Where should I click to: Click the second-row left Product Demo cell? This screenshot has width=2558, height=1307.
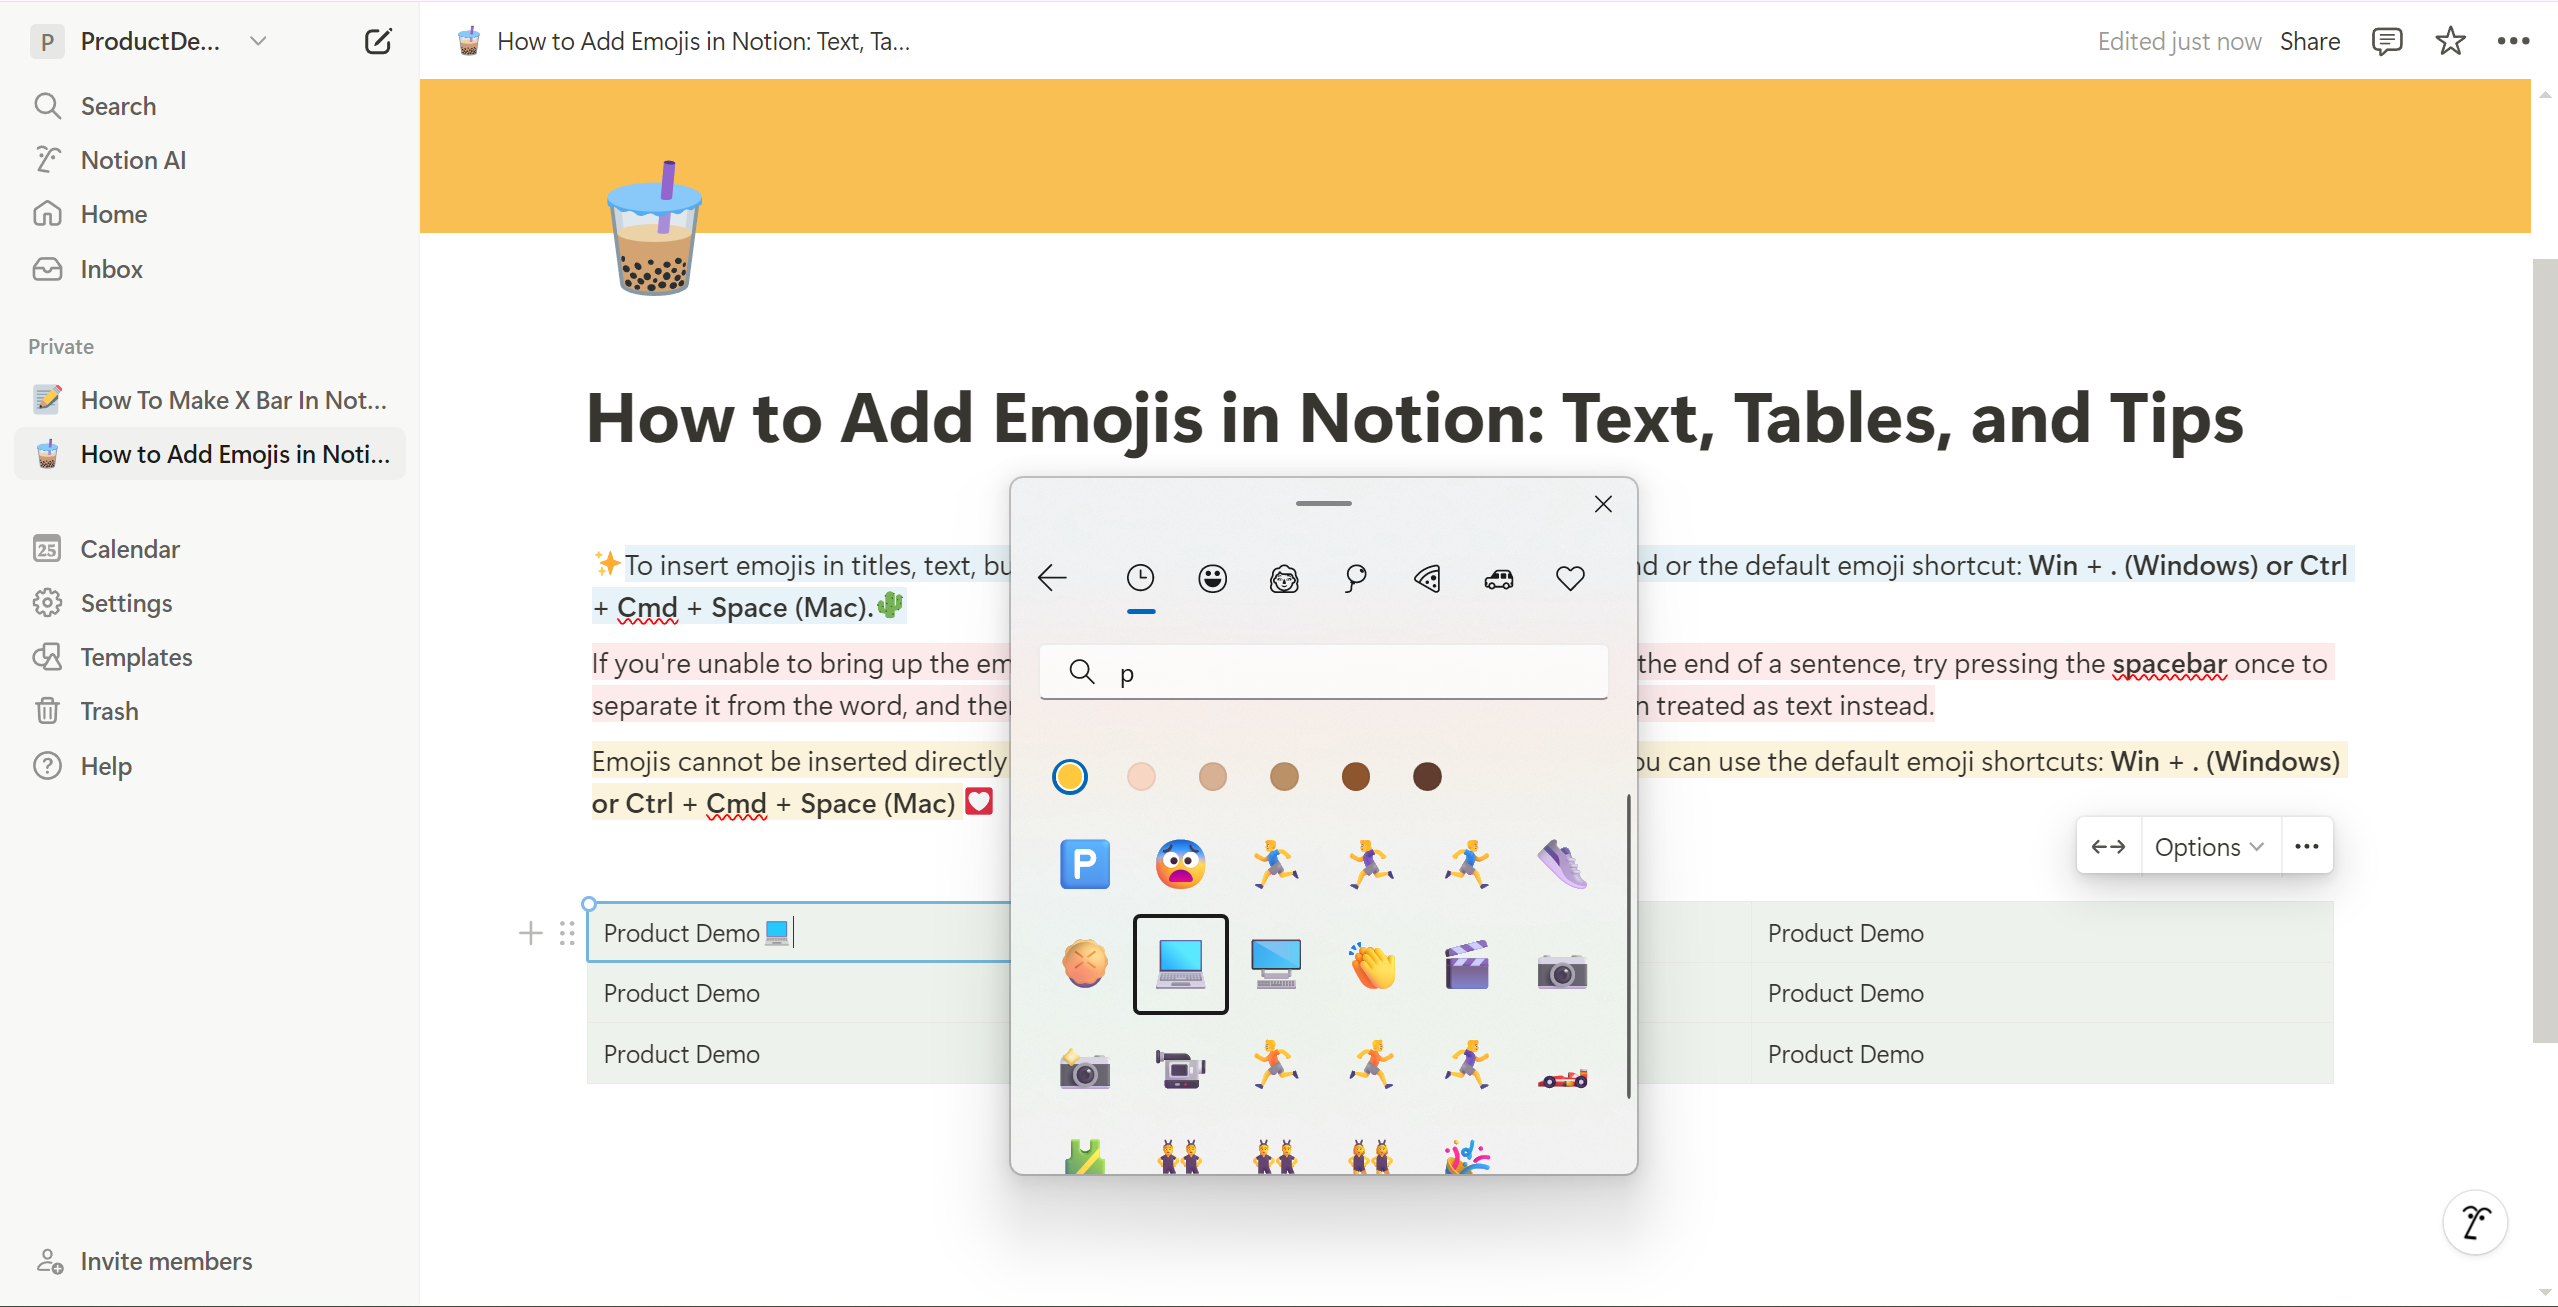click(800, 993)
